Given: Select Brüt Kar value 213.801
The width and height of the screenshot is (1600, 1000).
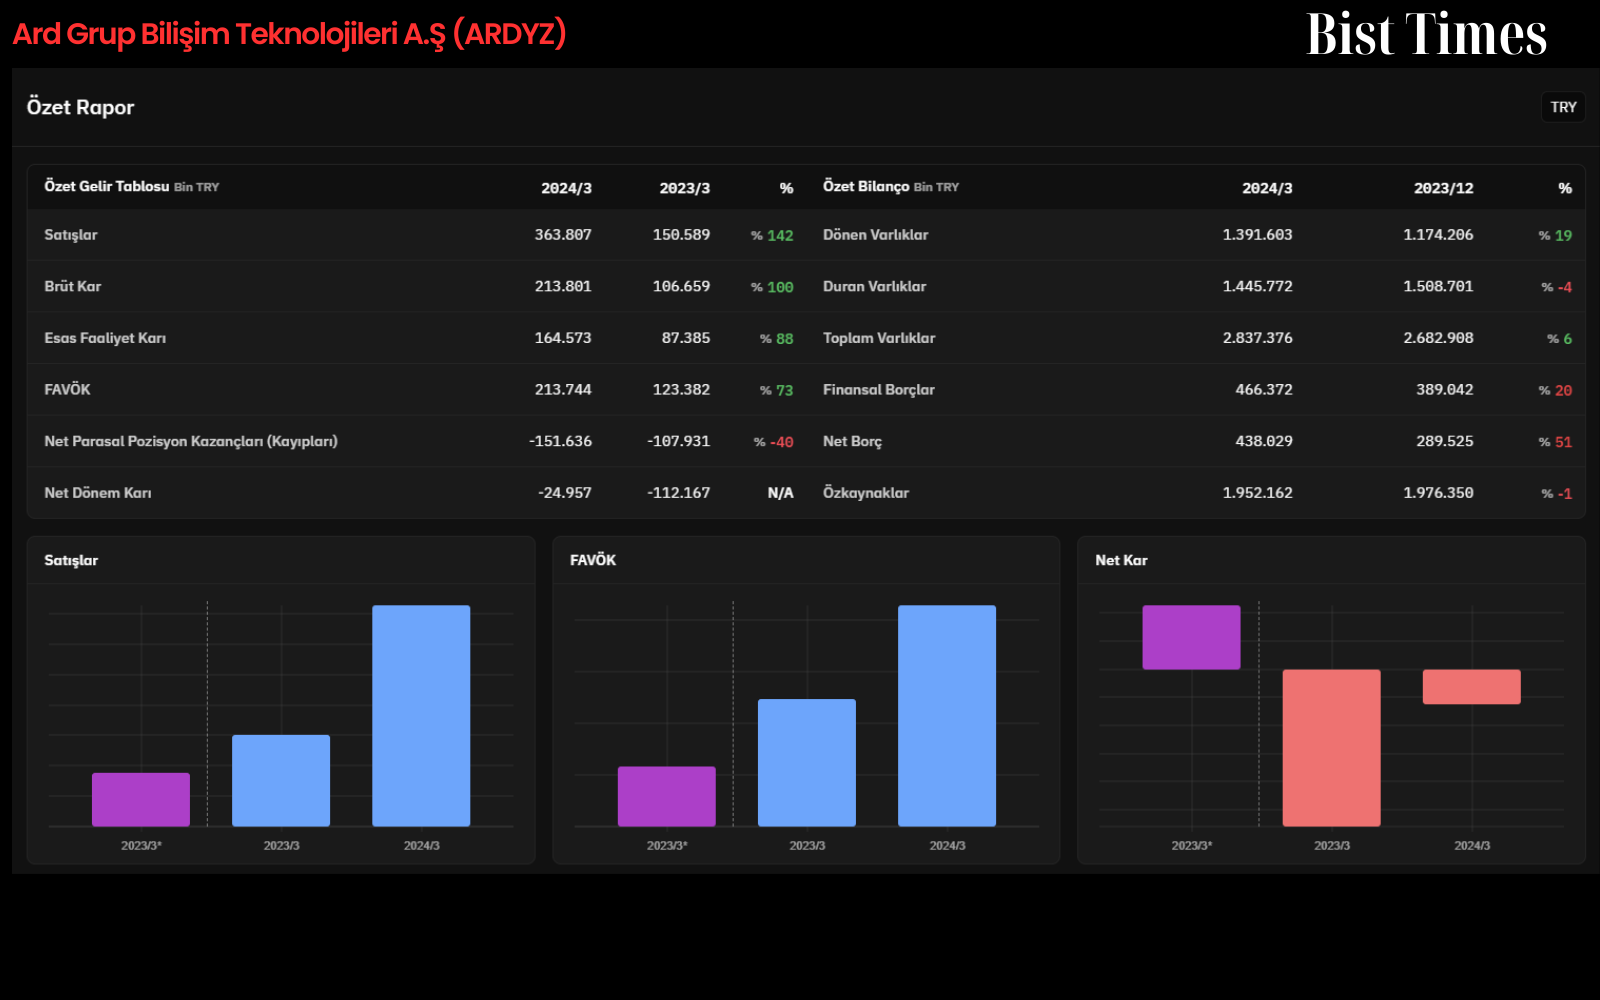Looking at the screenshot, I should point(563,286).
